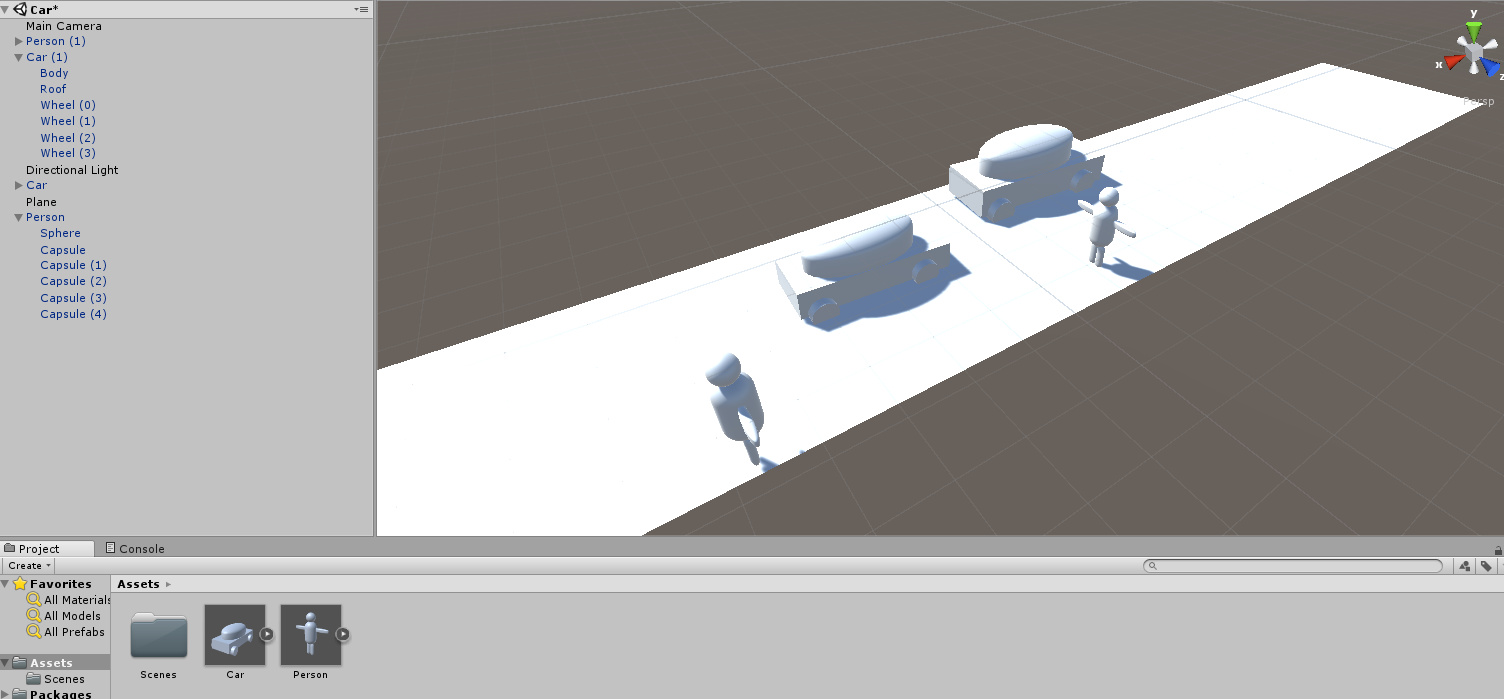Screen dimensions: 1504x699
Task: Click the Search by Label tag icon
Action: [x=1486, y=566]
